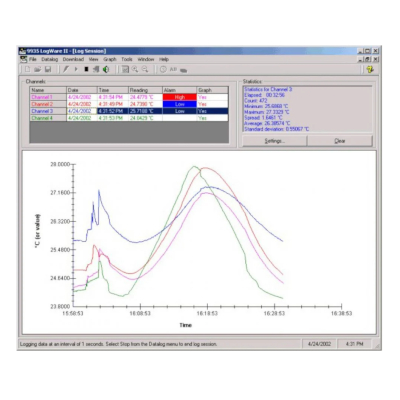Click the red High alarm cell for Channel 1
This screenshot has height=400, width=400.
[x=179, y=97]
